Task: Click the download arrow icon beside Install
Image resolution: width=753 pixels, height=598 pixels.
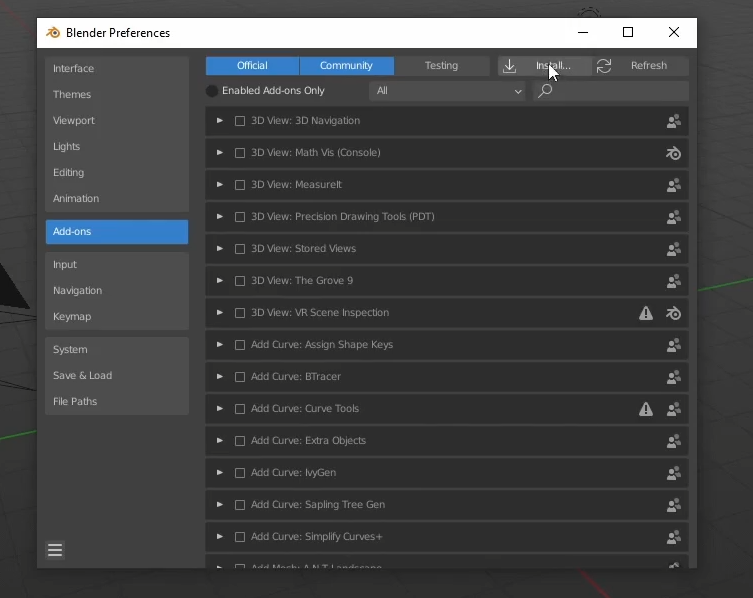Action: pyautogui.click(x=510, y=66)
